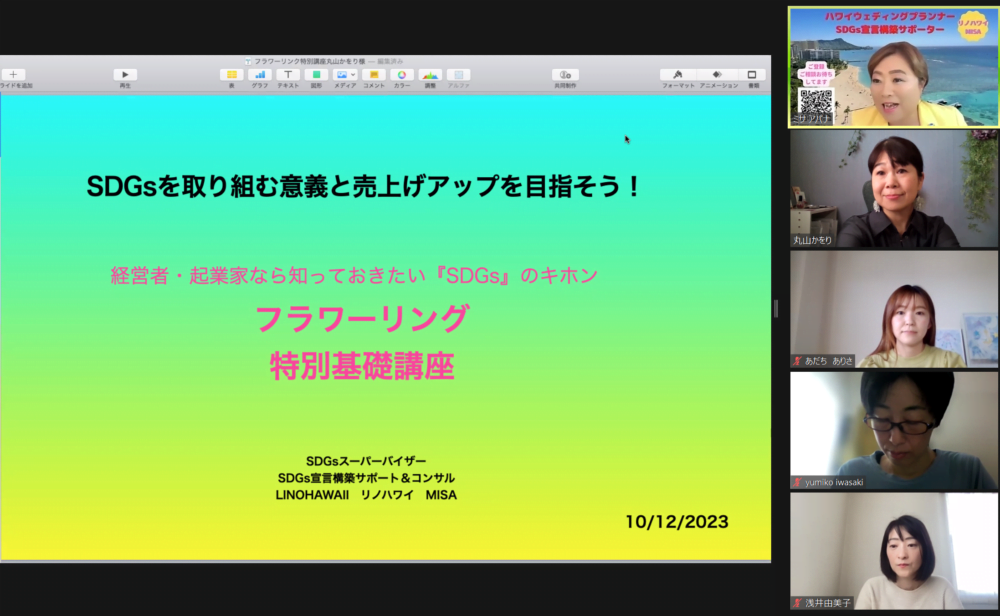The image size is (1000, 616).
Task: Toggle the Animate (アニメーション) panel
Action: tap(718, 74)
